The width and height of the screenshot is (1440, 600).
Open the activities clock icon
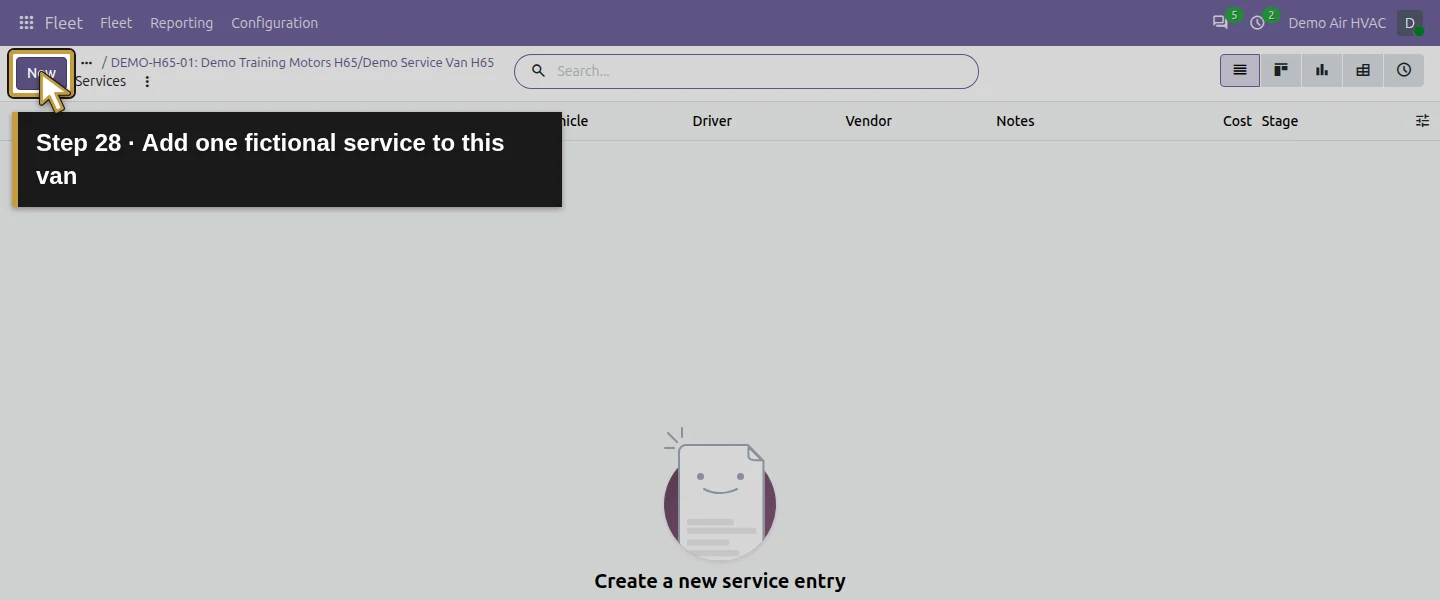1258,22
